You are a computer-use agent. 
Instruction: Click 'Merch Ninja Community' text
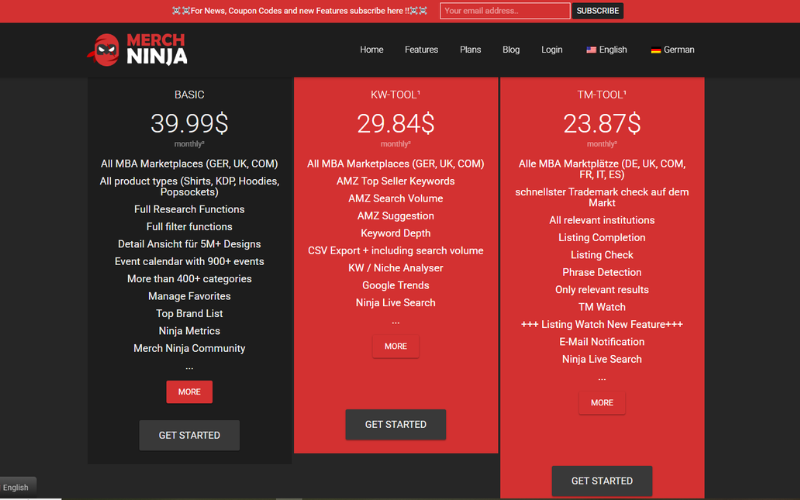pyautogui.click(x=189, y=348)
